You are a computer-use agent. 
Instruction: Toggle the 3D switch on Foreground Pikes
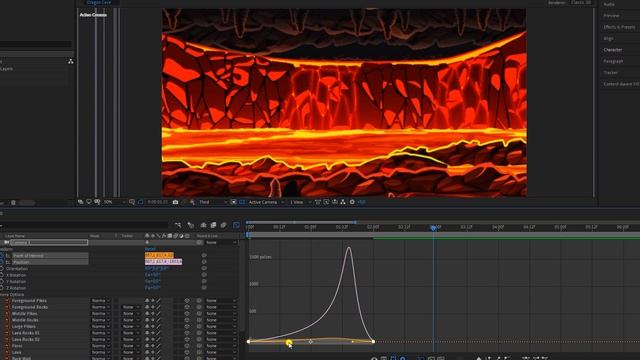[187, 301]
